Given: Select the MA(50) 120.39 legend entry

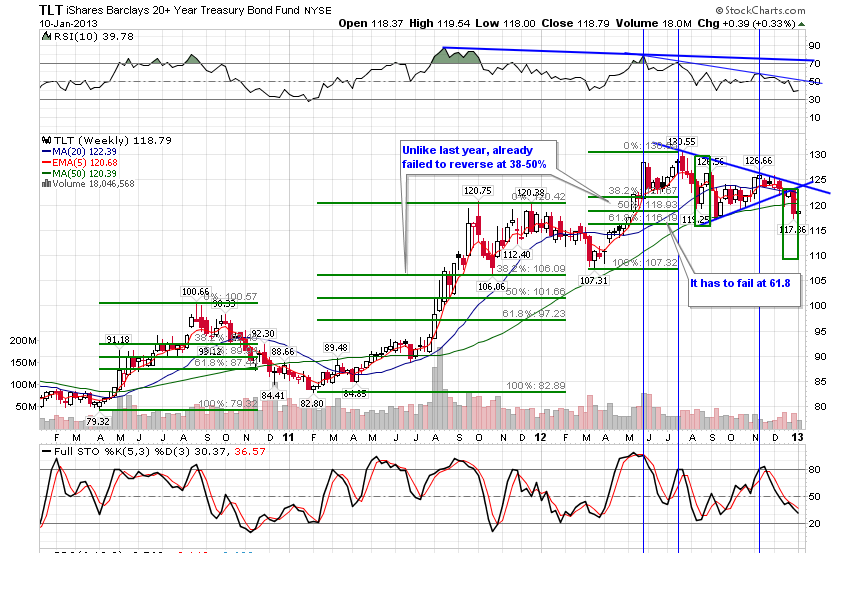Looking at the screenshot, I should [80, 173].
